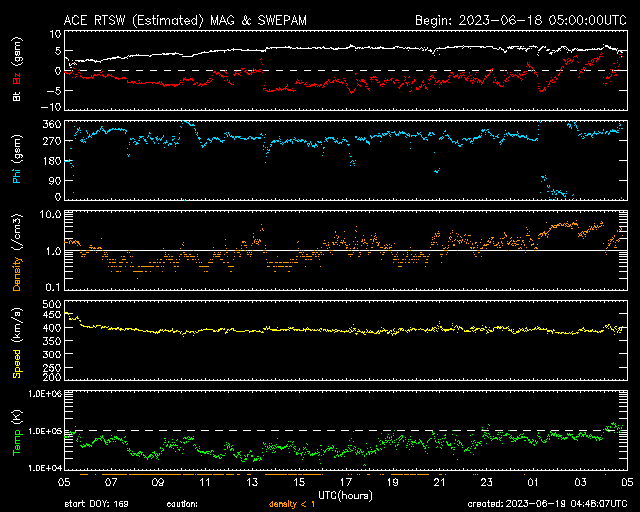
Task: Click the yellow Speed (km/s) axis label
Action: [17, 340]
